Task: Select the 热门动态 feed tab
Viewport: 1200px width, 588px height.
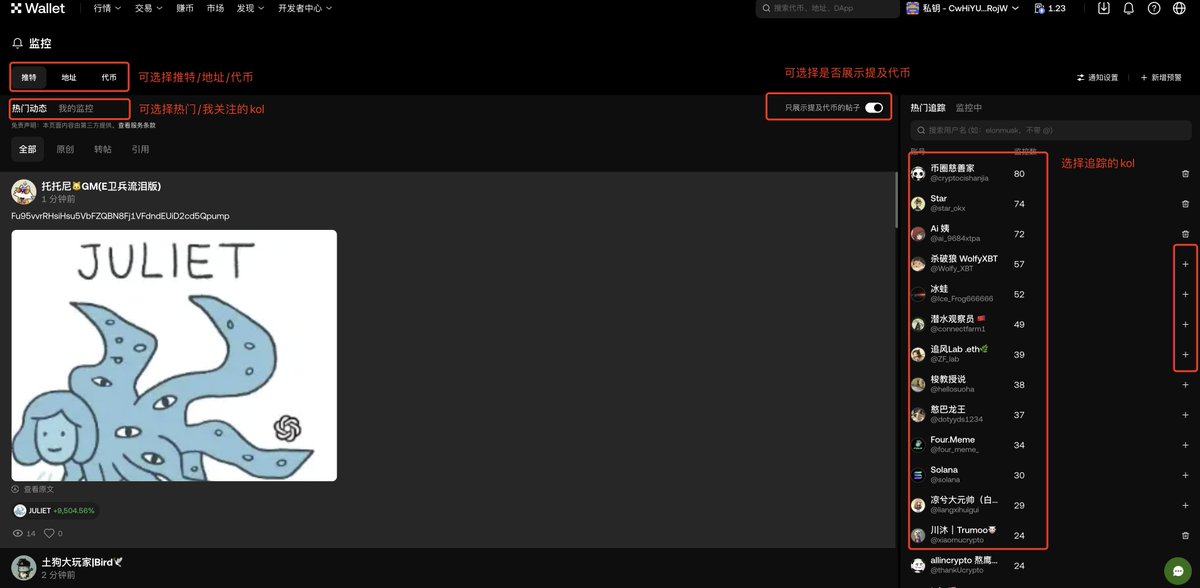Action: 29,108
